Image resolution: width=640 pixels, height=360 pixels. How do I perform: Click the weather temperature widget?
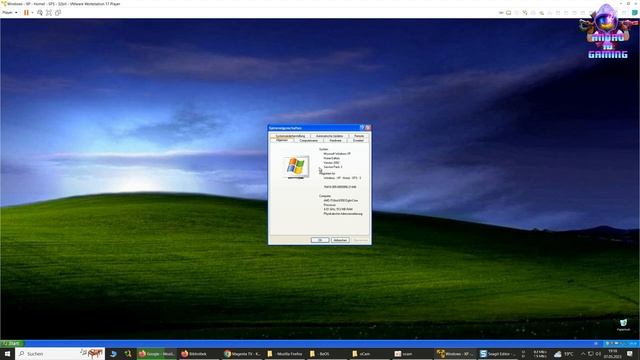click(x=564, y=354)
